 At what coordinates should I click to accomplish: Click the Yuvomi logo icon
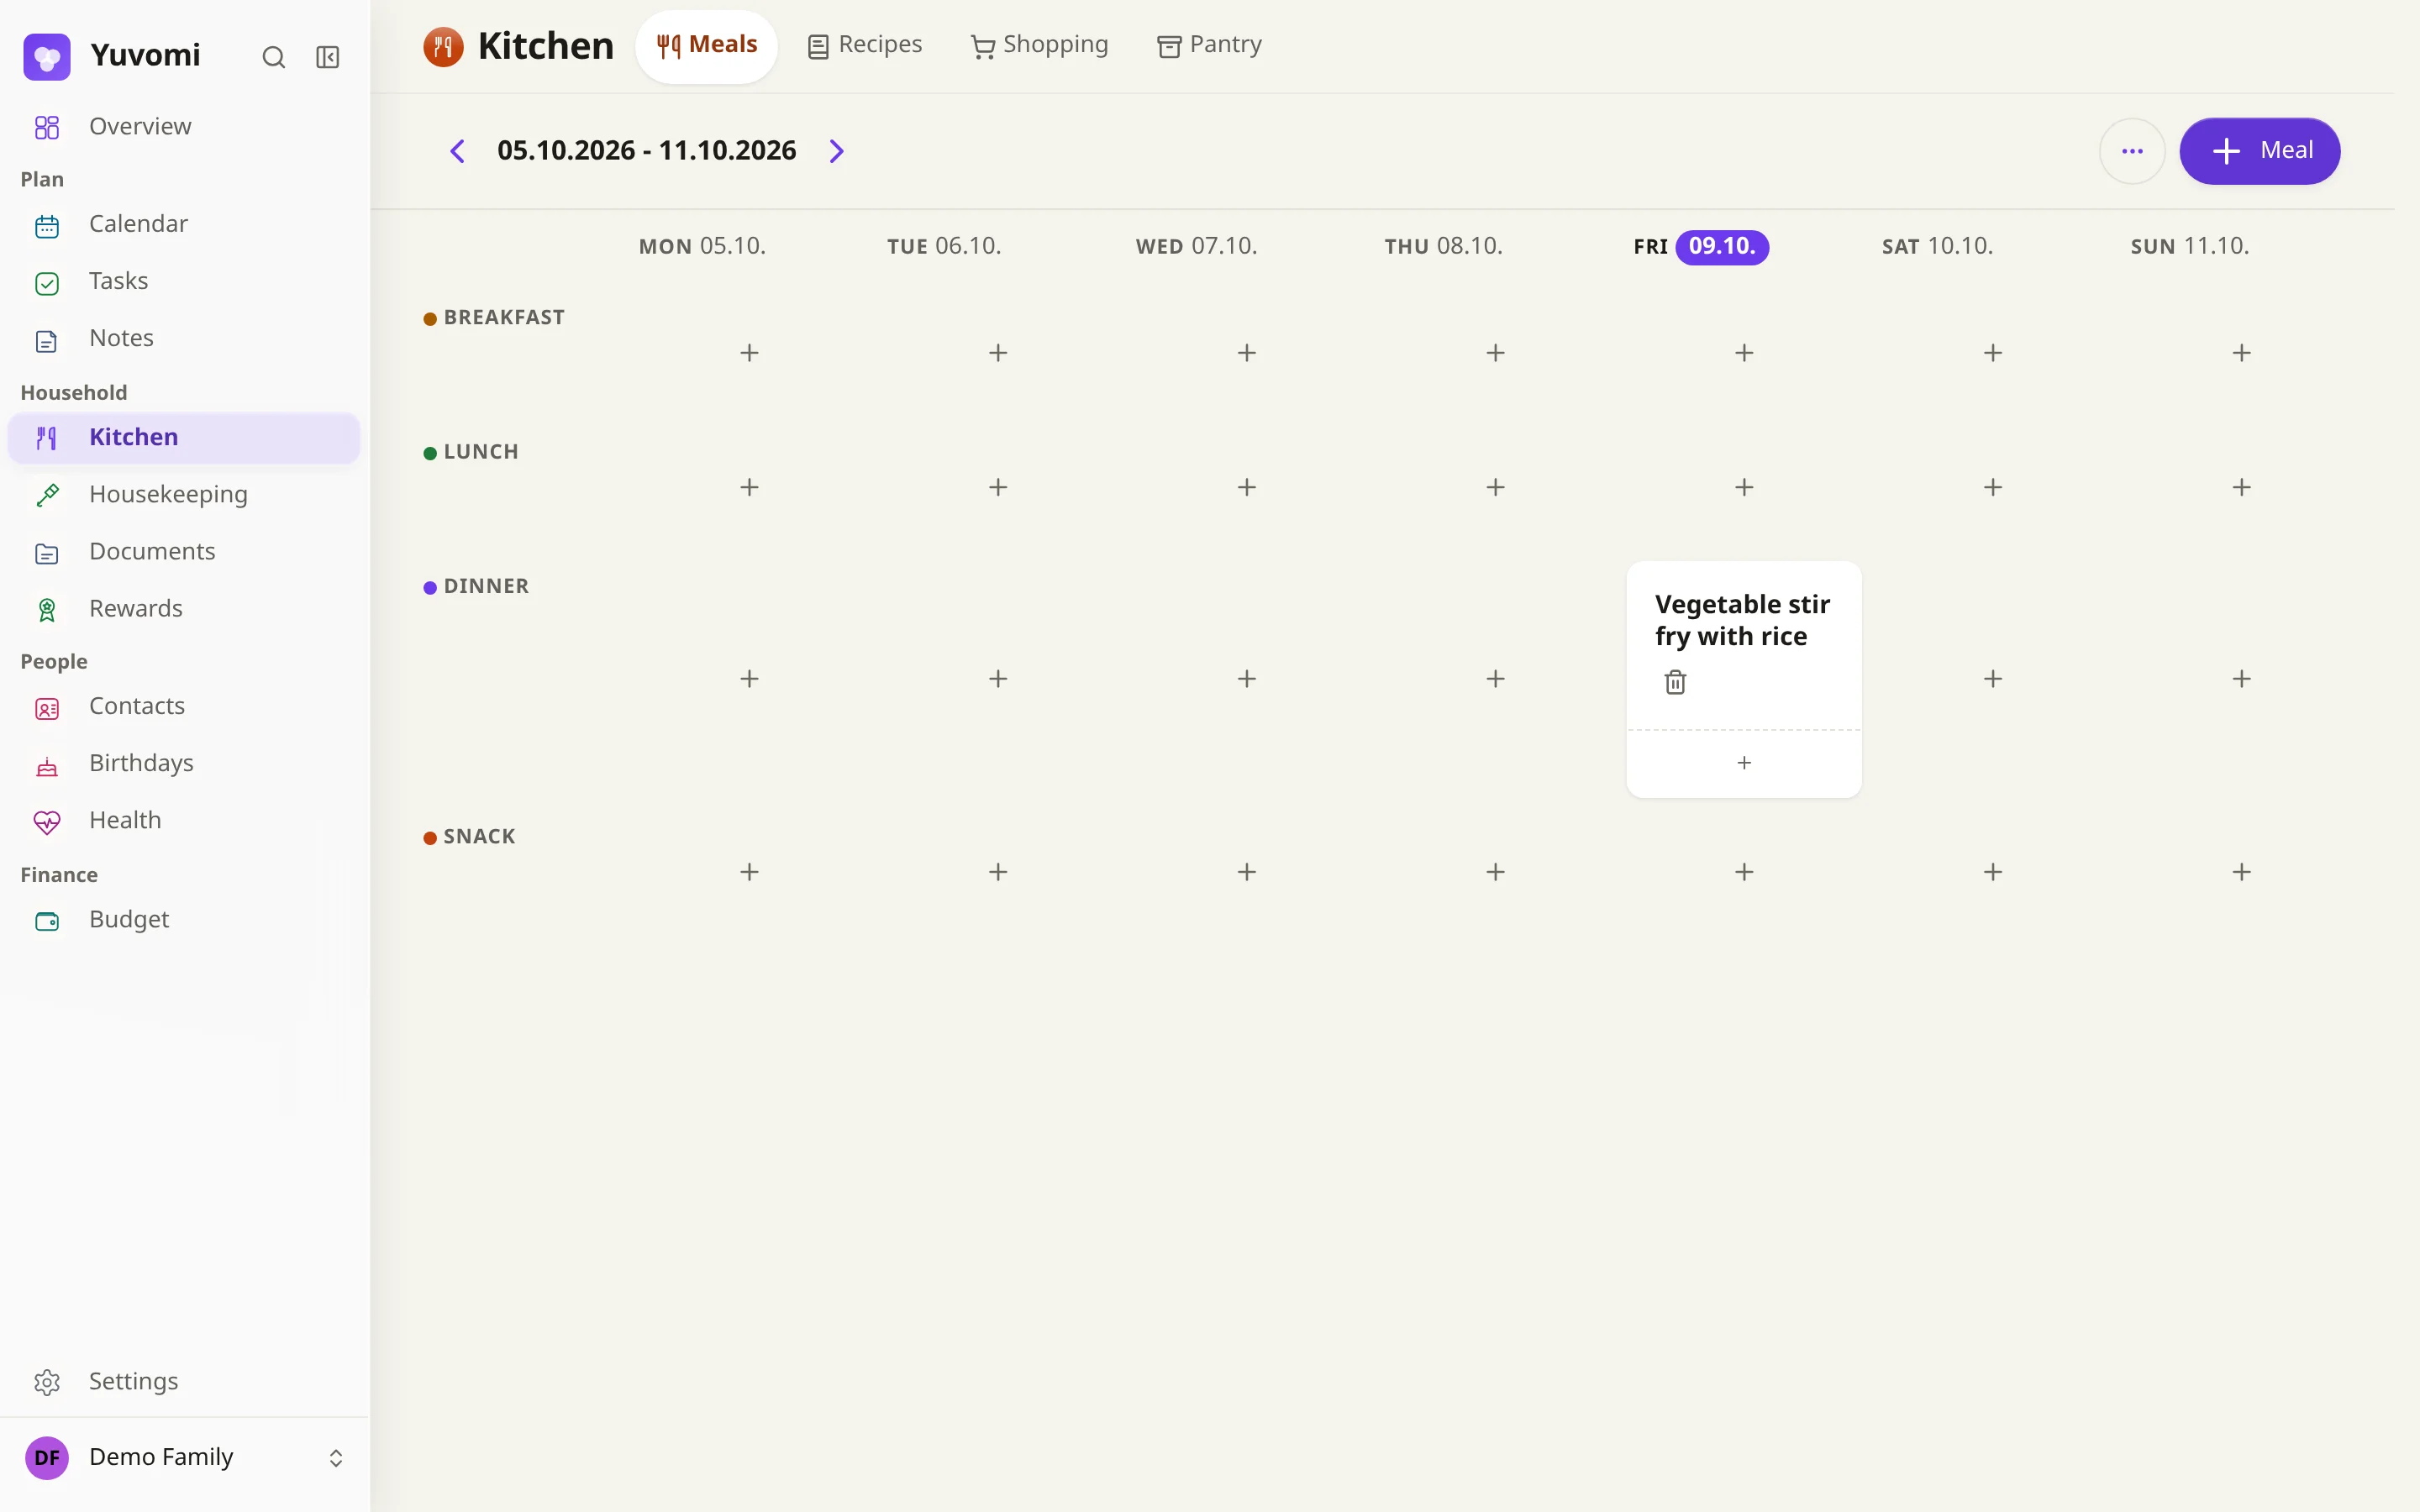(x=47, y=57)
